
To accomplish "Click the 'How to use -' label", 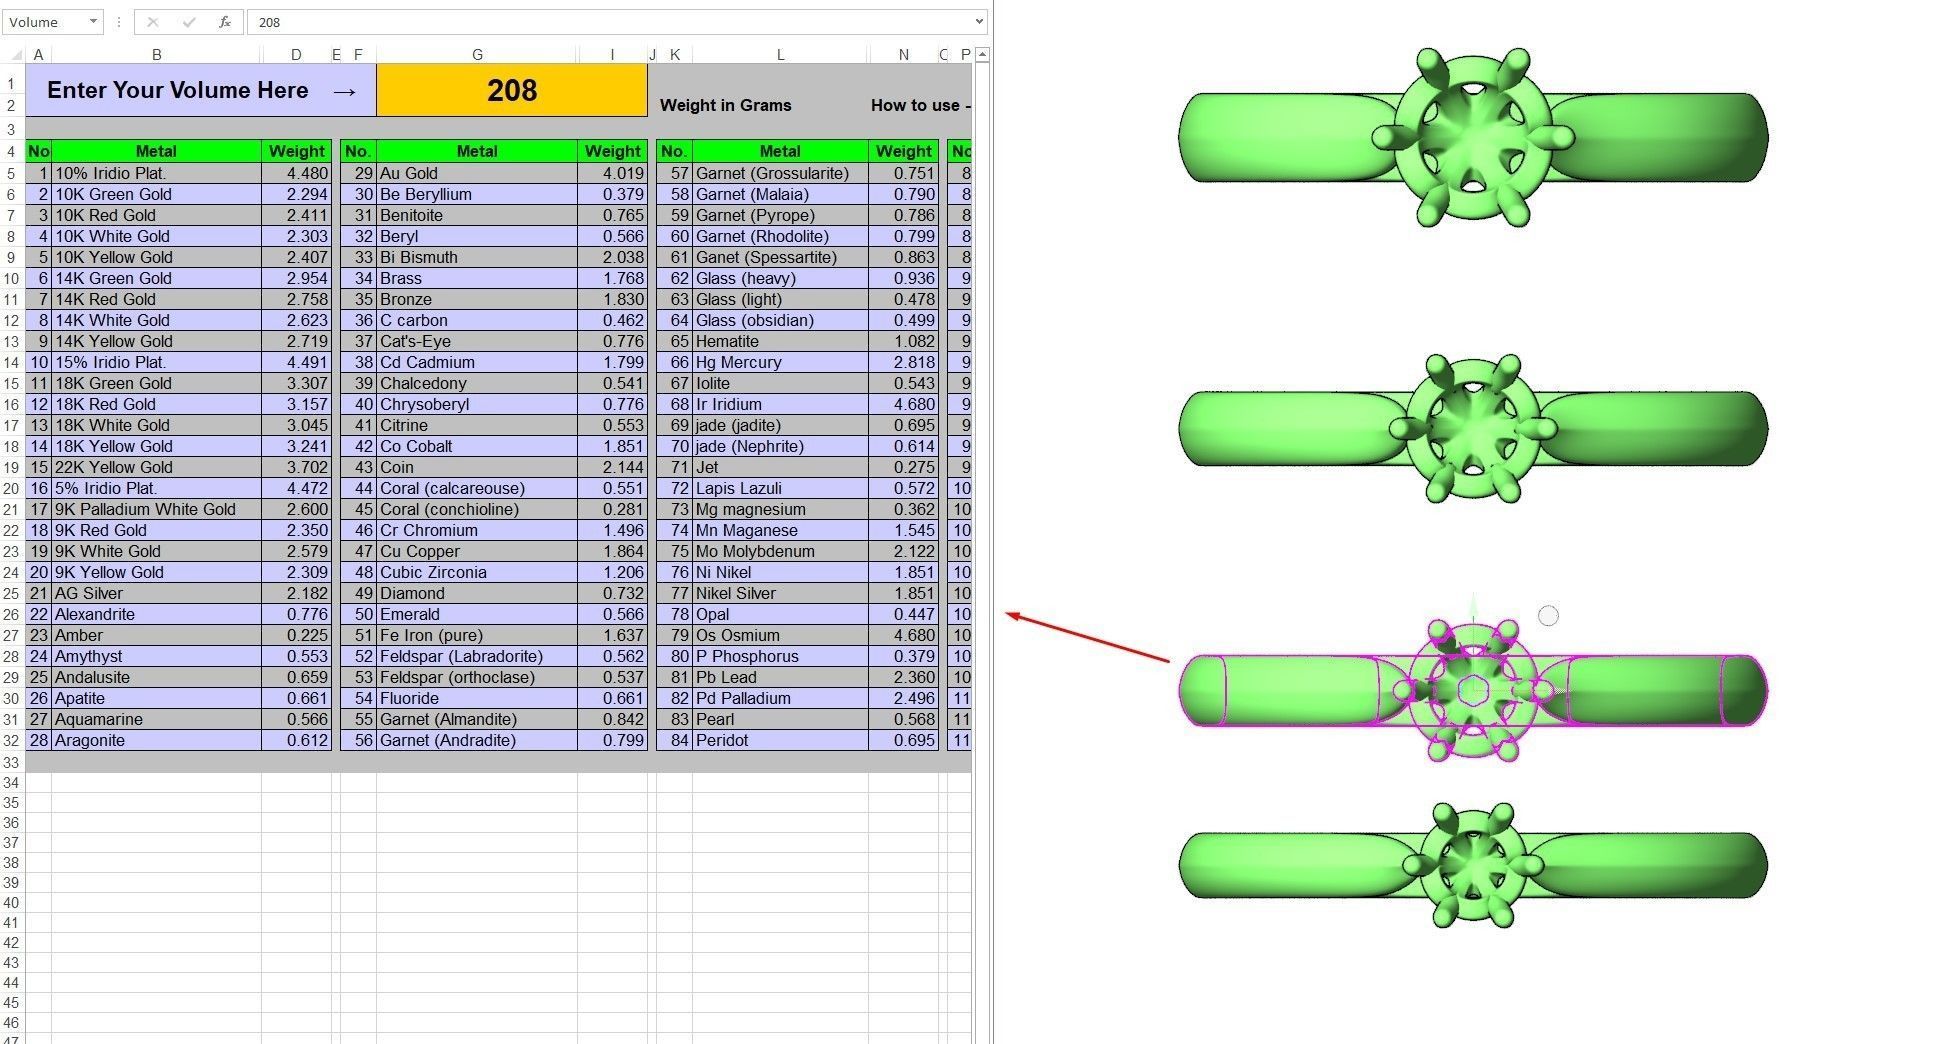I will tap(921, 105).
